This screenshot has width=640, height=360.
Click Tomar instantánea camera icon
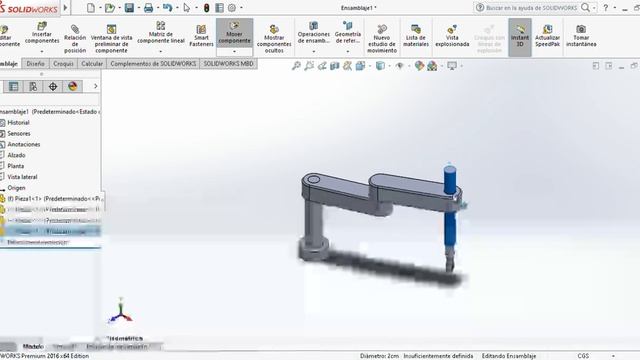(581, 36)
